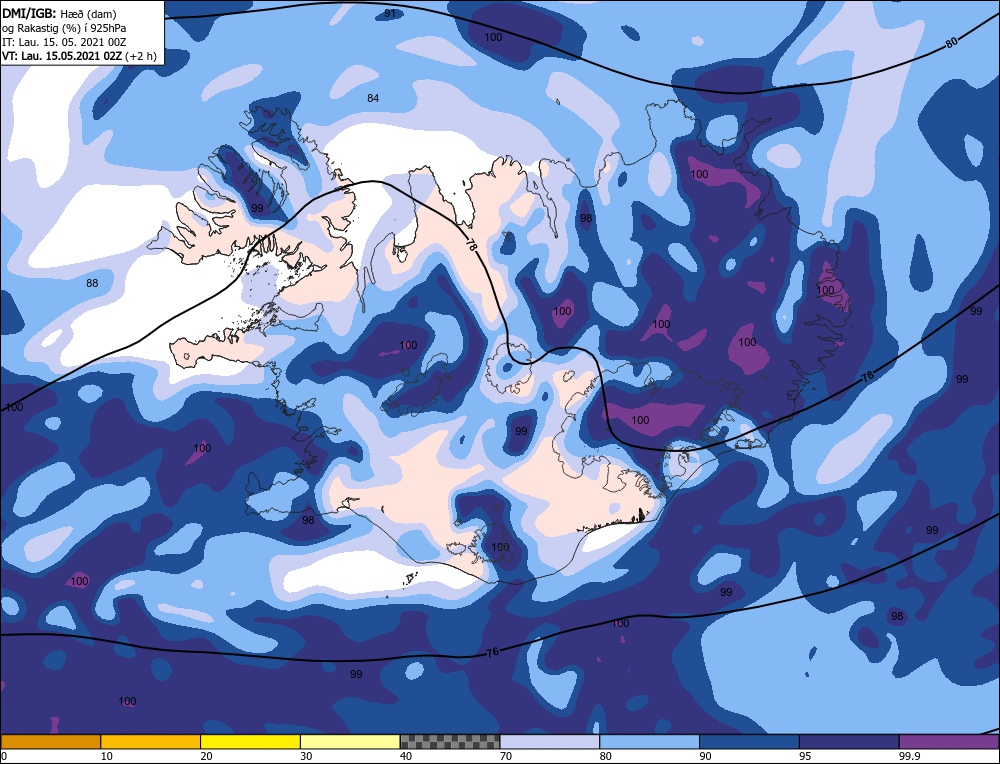Click the "84" humidity value on map
The width and height of the screenshot is (1000, 764).
pyautogui.click(x=373, y=98)
